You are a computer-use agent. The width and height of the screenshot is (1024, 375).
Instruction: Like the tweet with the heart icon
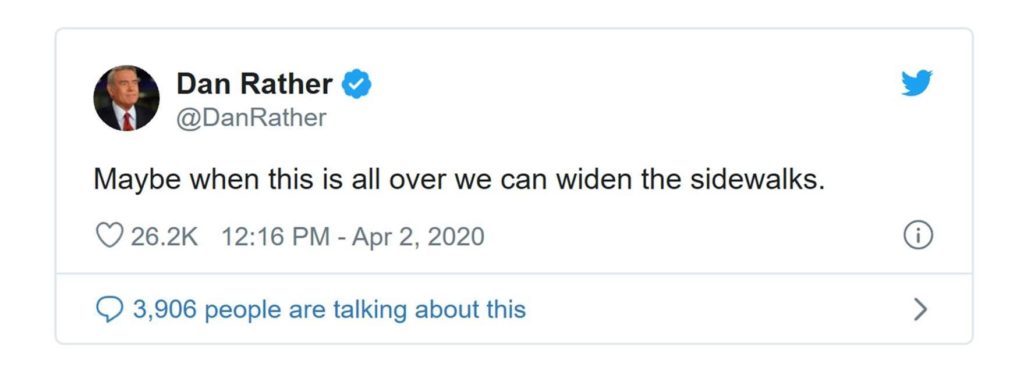point(109,236)
